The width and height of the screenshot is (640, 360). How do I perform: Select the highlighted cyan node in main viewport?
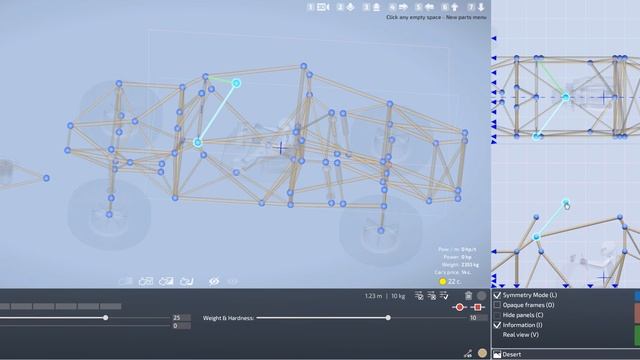click(x=236, y=83)
